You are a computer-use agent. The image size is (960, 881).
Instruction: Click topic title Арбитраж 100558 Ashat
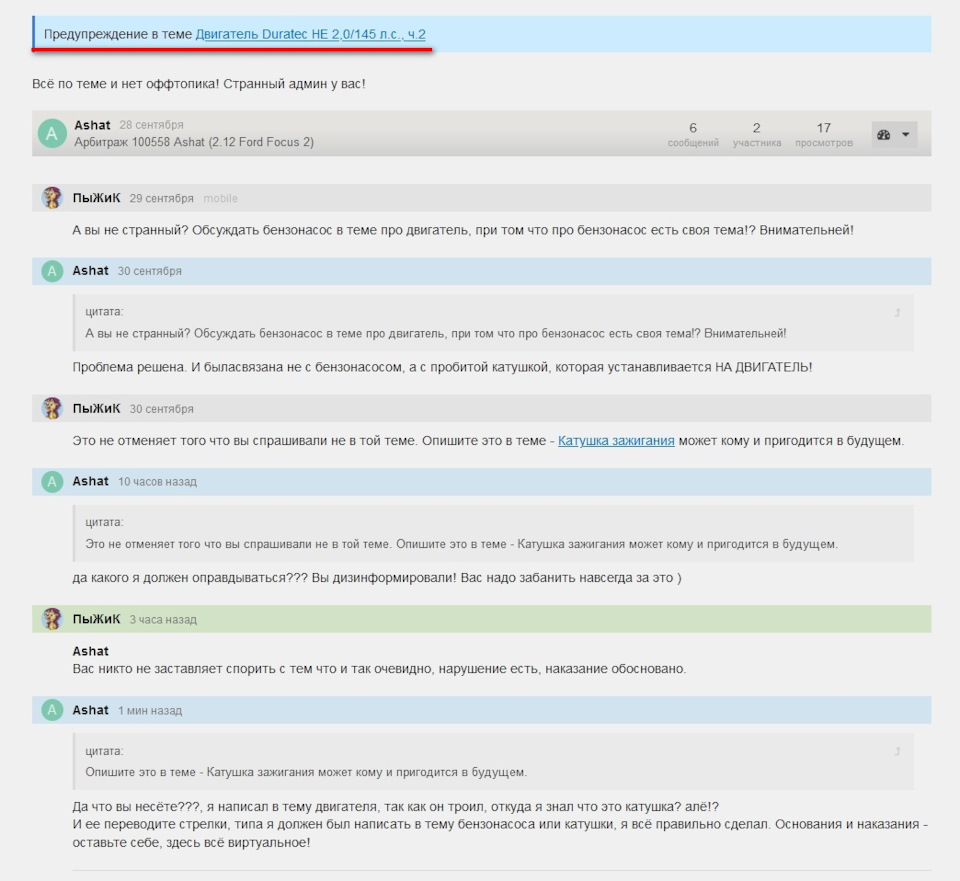pos(194,142)
